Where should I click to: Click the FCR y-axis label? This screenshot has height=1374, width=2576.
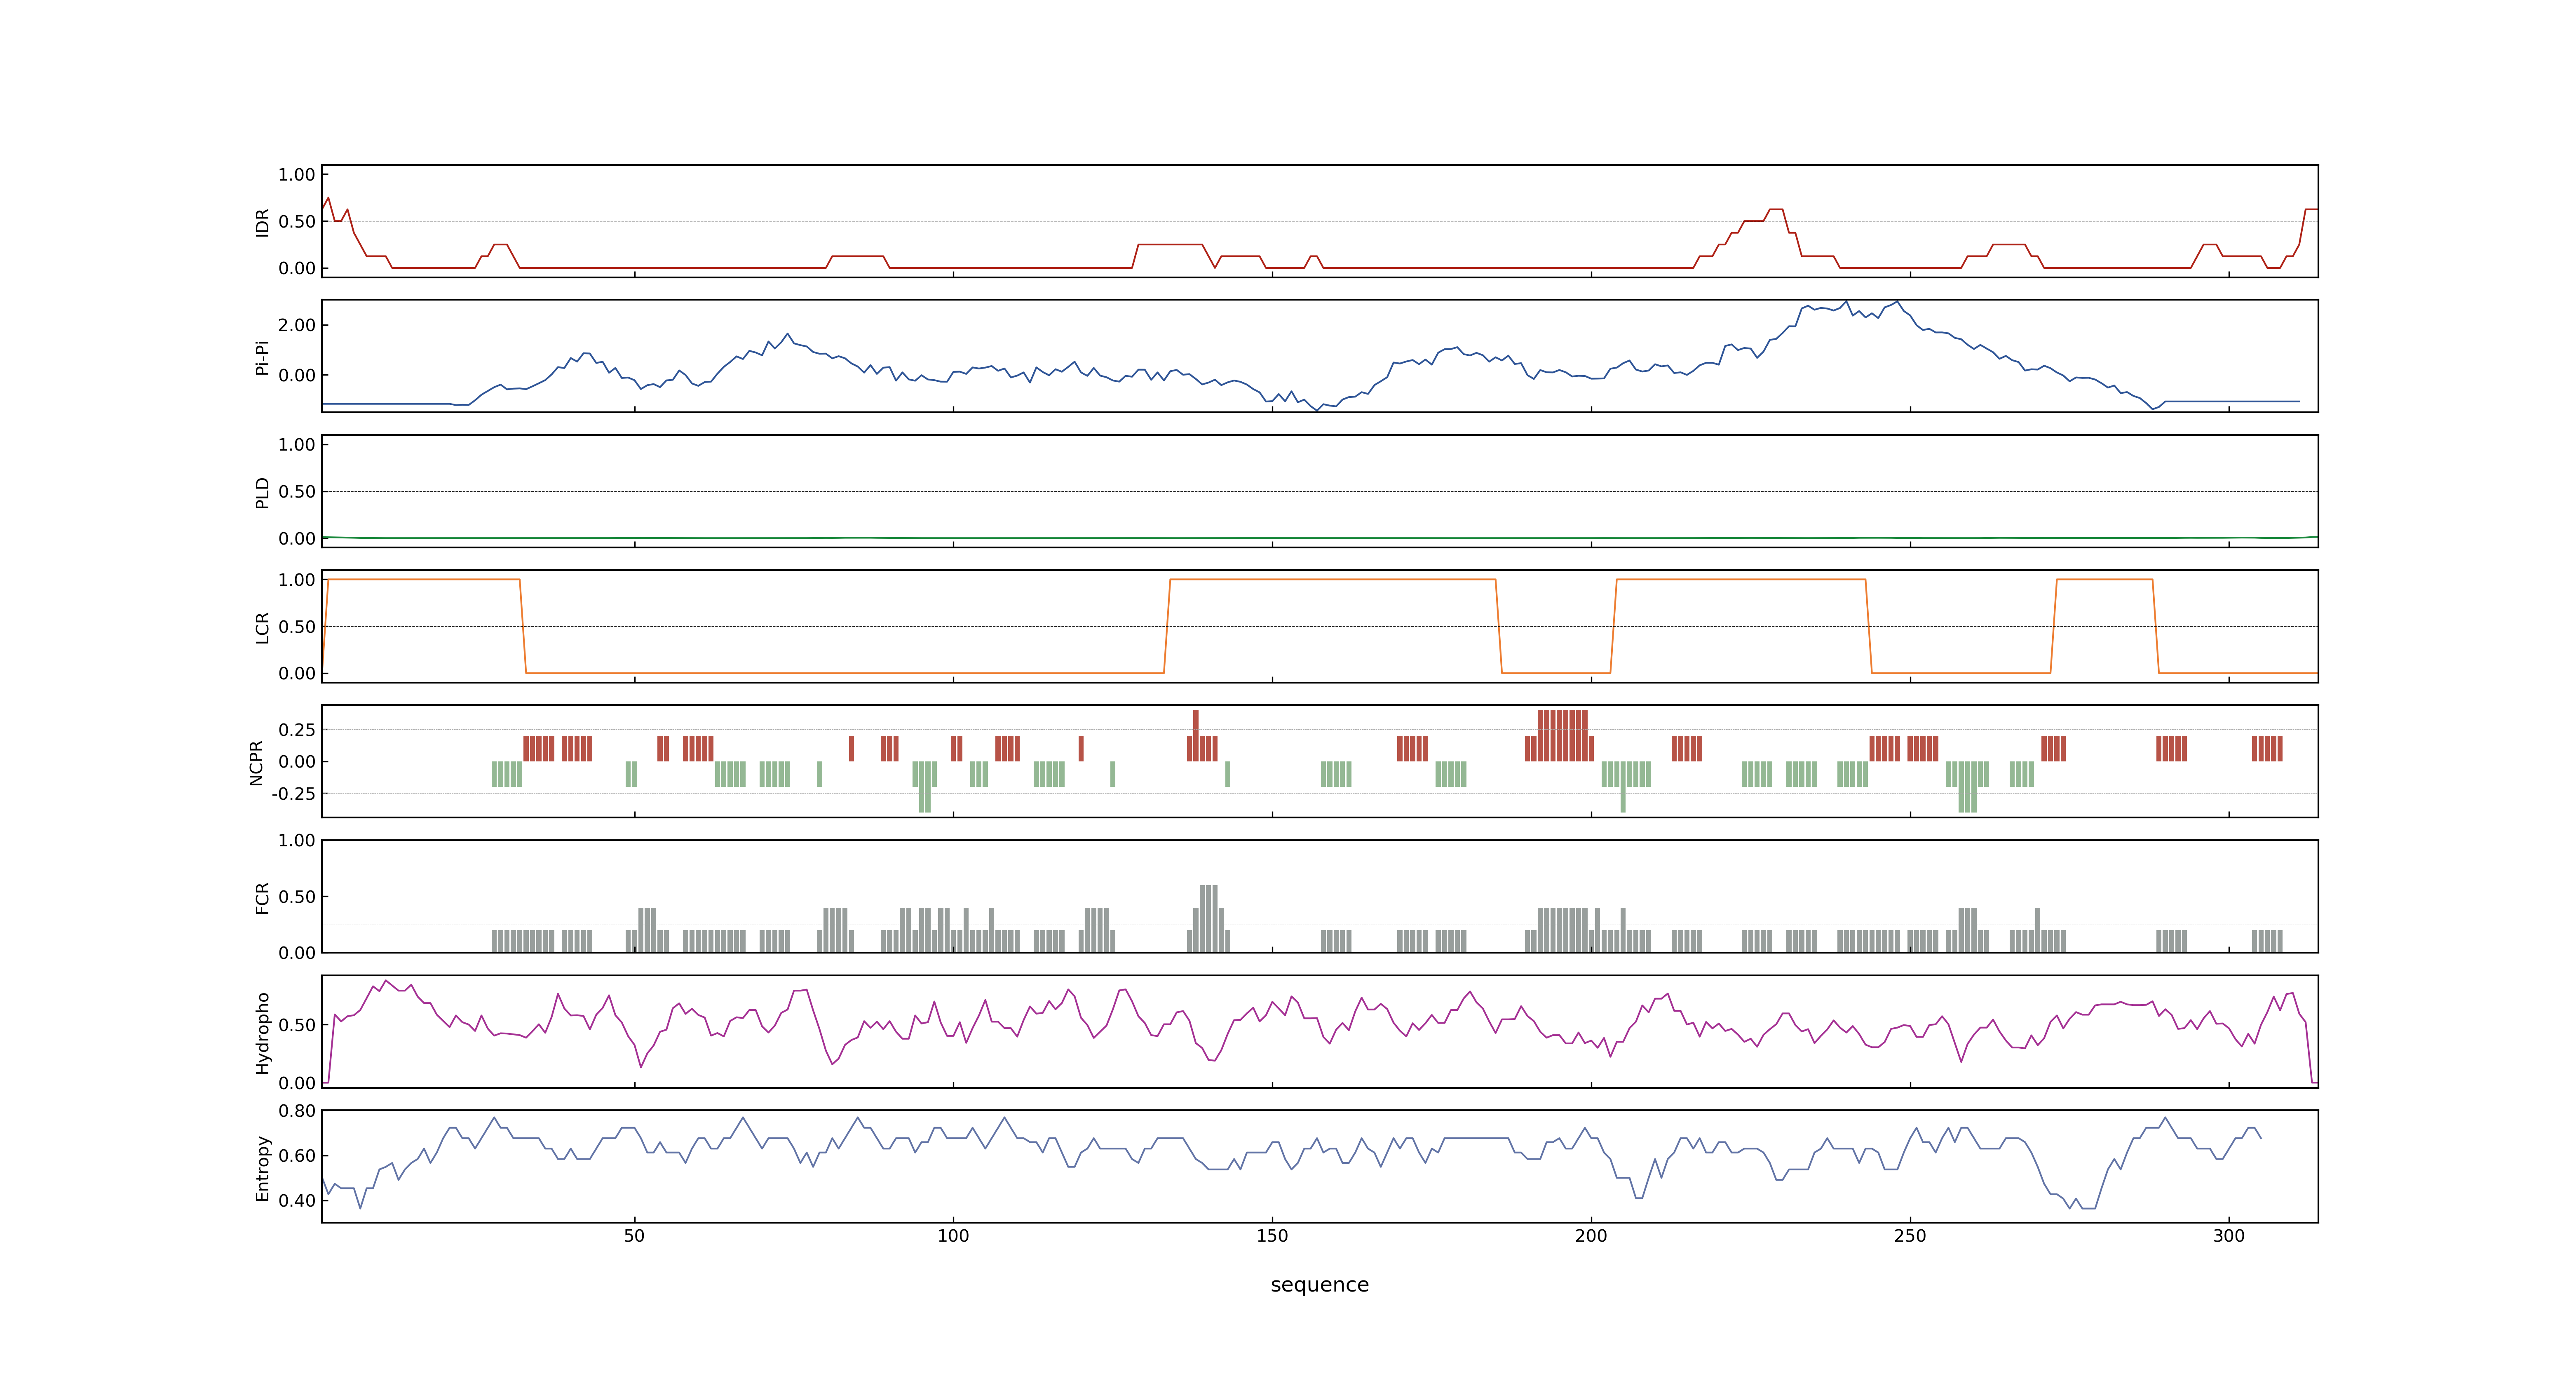point(262,897)
